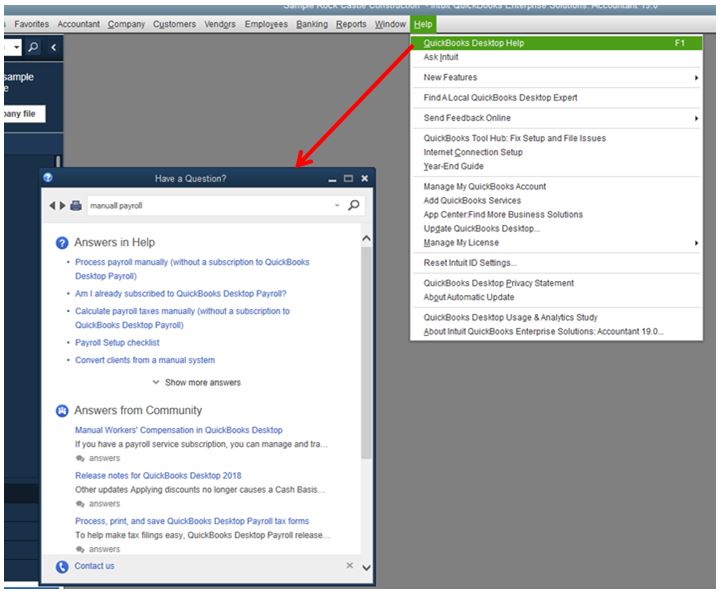The image size is (721, 597).
Task: Select Update QuickBooks Desktop
Action: 556,229
